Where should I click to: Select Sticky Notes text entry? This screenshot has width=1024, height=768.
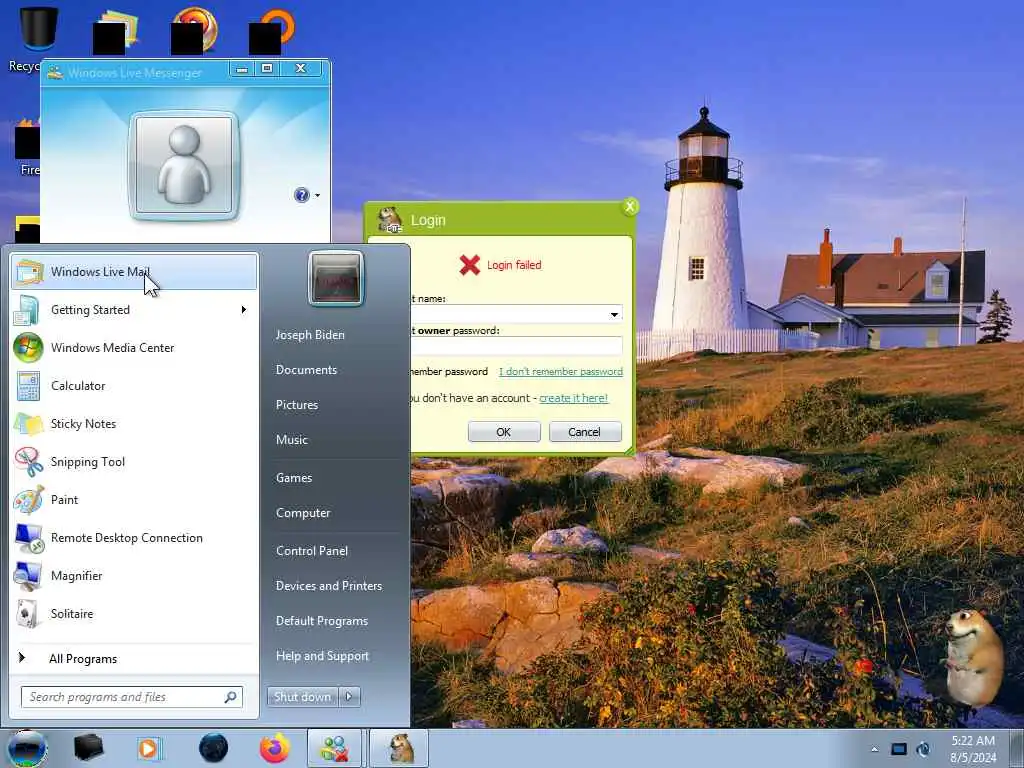83,424
